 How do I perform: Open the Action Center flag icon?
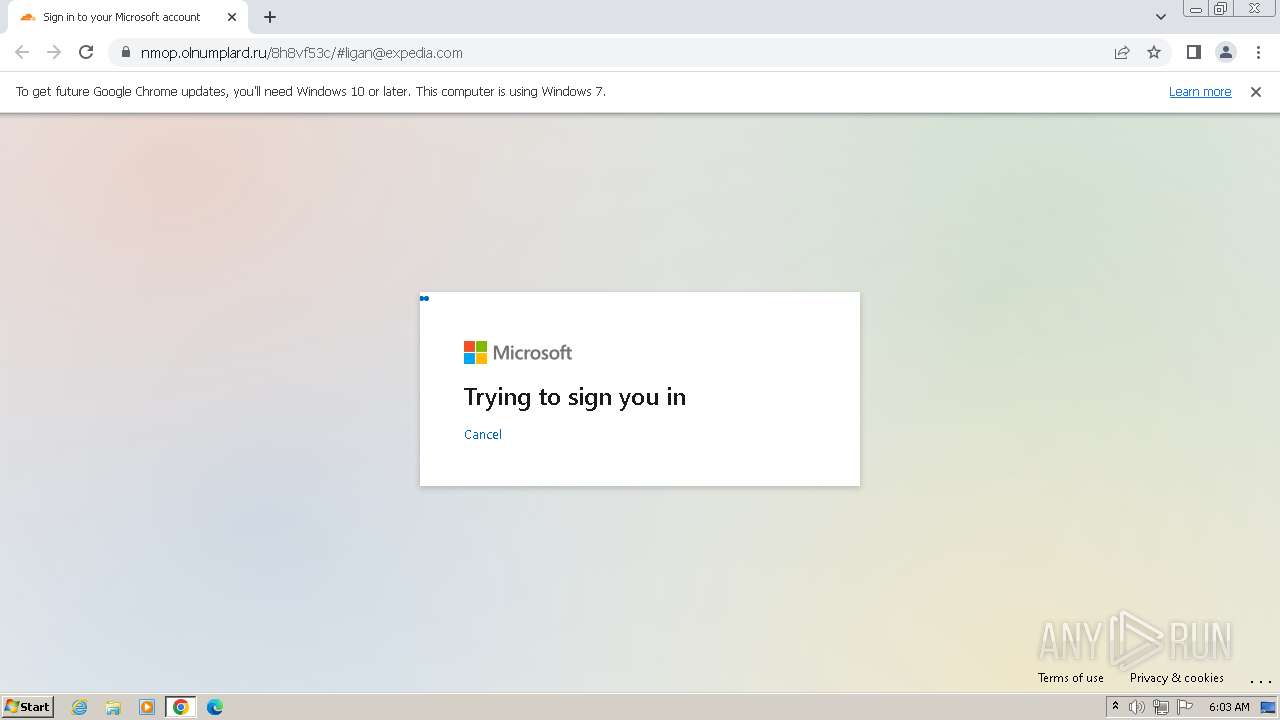click(x=1185, y=707)
